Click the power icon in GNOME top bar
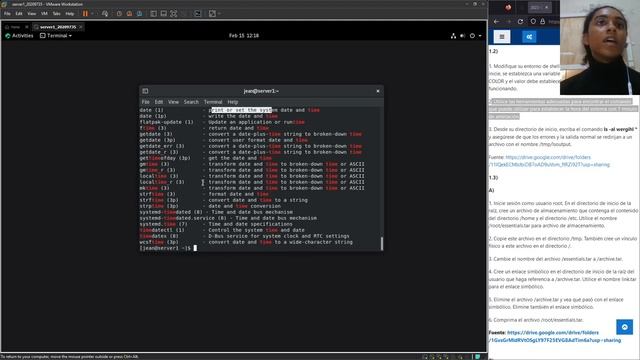Image resolution: width=640 pixels, height=360 pixels. [472, 36]
